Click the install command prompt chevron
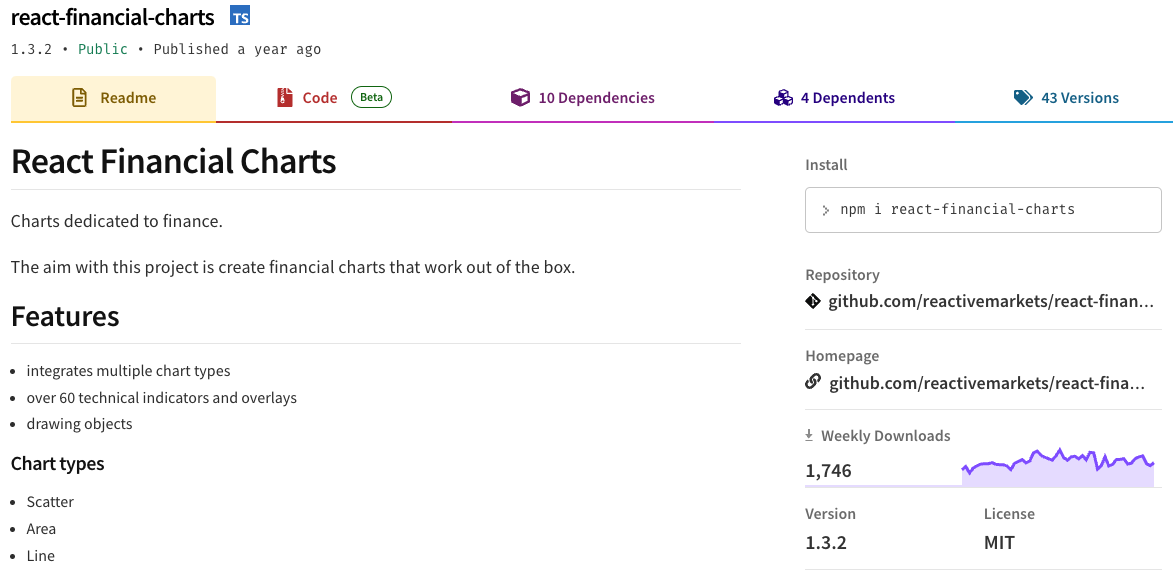This screenshot has height=573, width=1173. pyautogui.click(x=826, y=210)
